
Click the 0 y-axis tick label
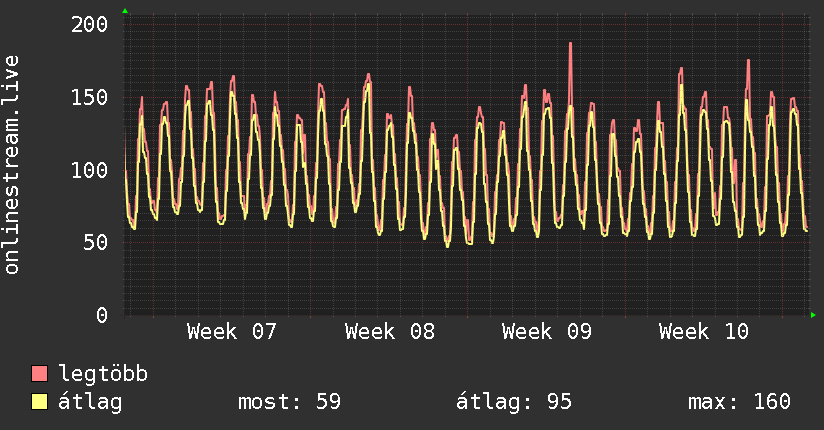click(x=102, y=315)
